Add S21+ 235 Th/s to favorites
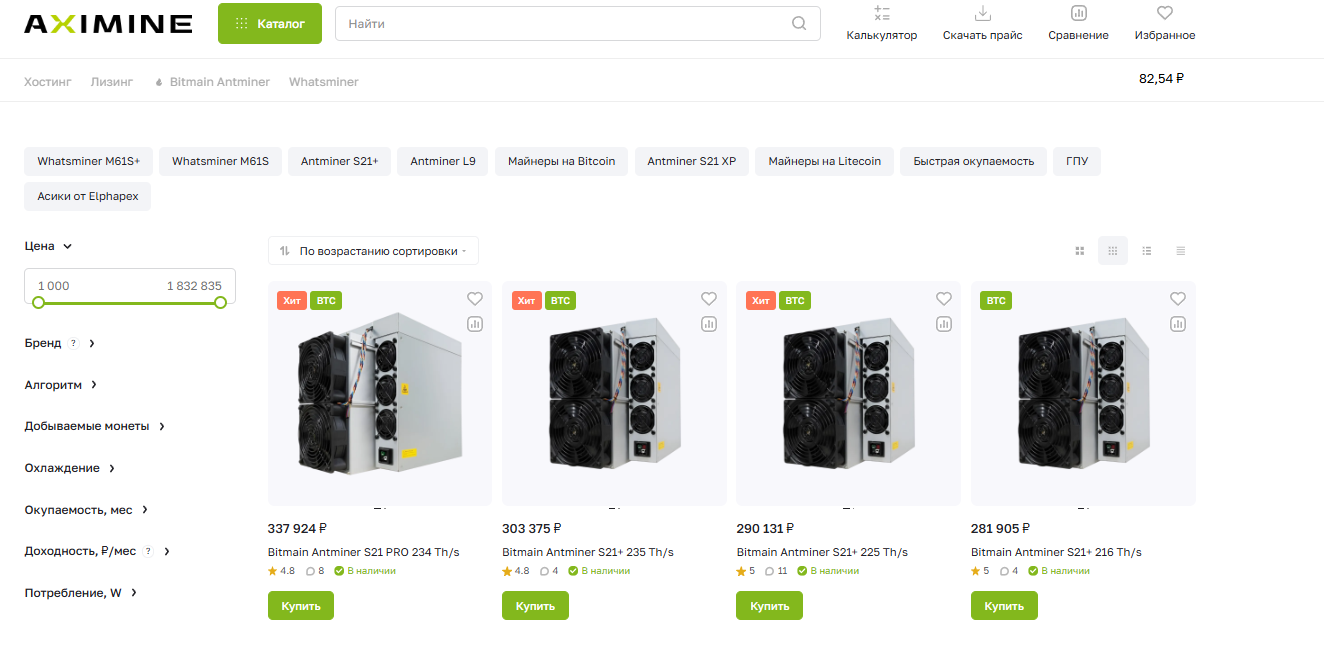 click(709, 299)
